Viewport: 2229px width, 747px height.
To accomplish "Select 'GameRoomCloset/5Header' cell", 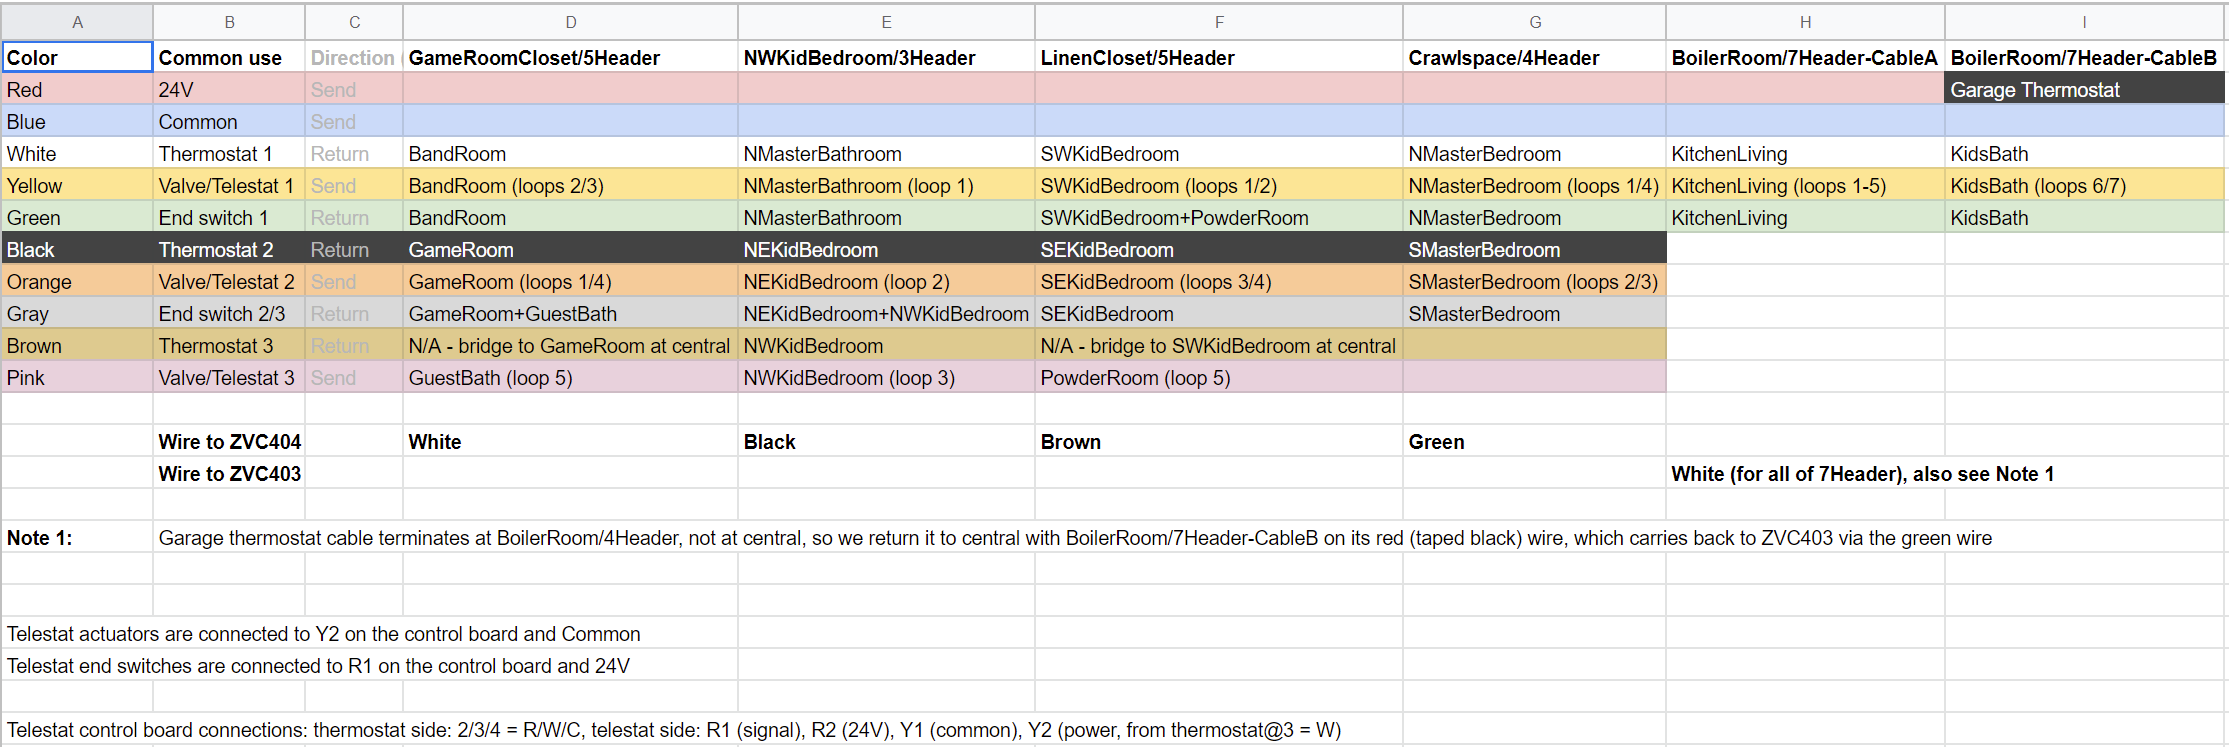I will click(x=570, y=57).
